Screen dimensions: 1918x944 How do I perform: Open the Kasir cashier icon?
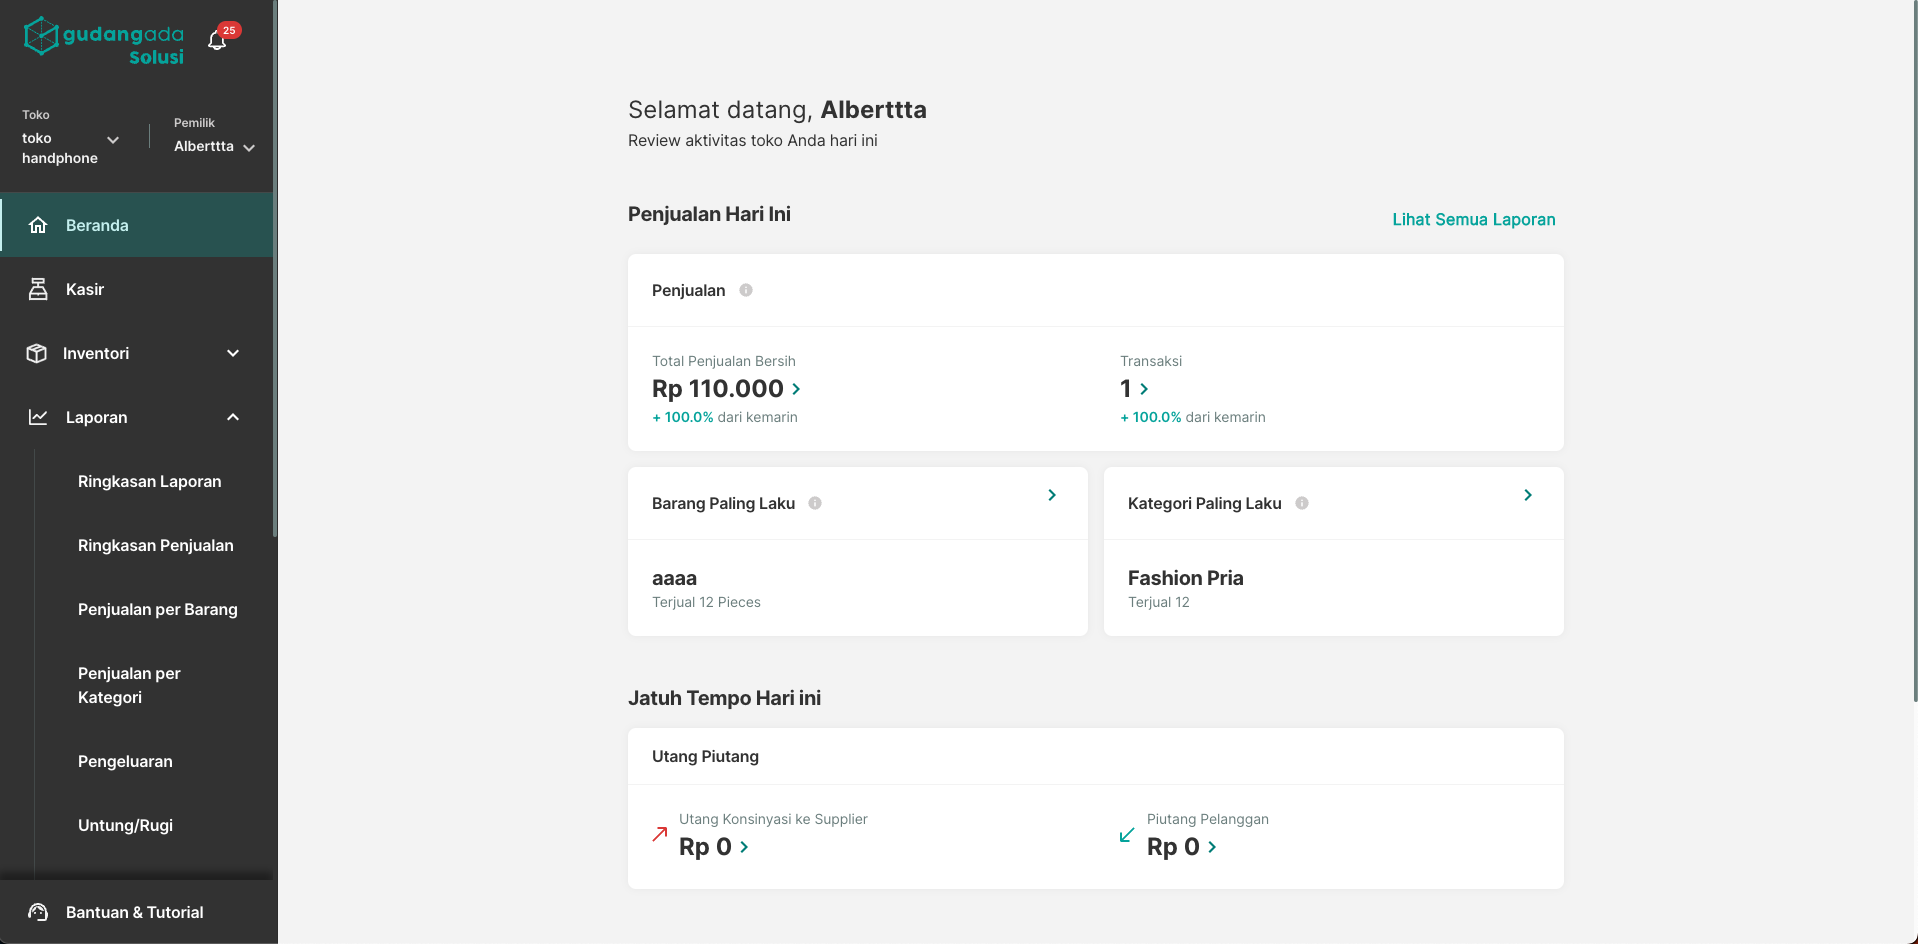(x=38, y=289)
